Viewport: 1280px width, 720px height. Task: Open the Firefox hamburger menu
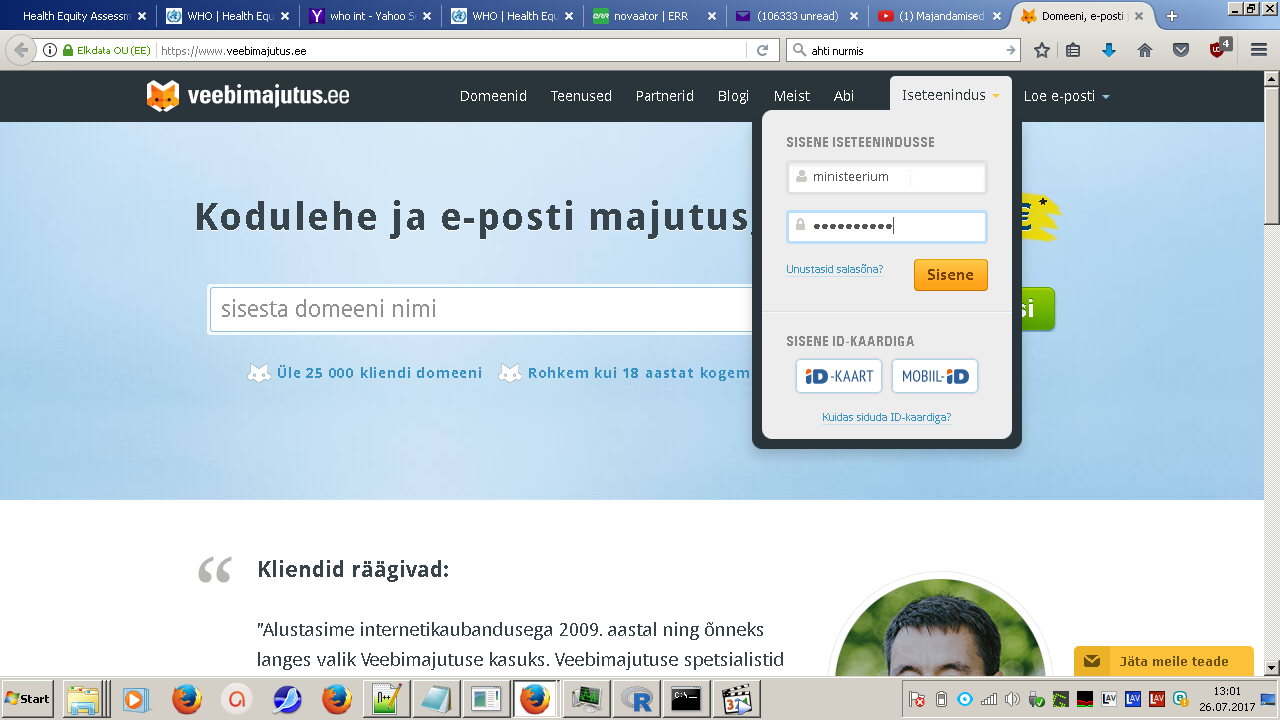[1259, 50]
